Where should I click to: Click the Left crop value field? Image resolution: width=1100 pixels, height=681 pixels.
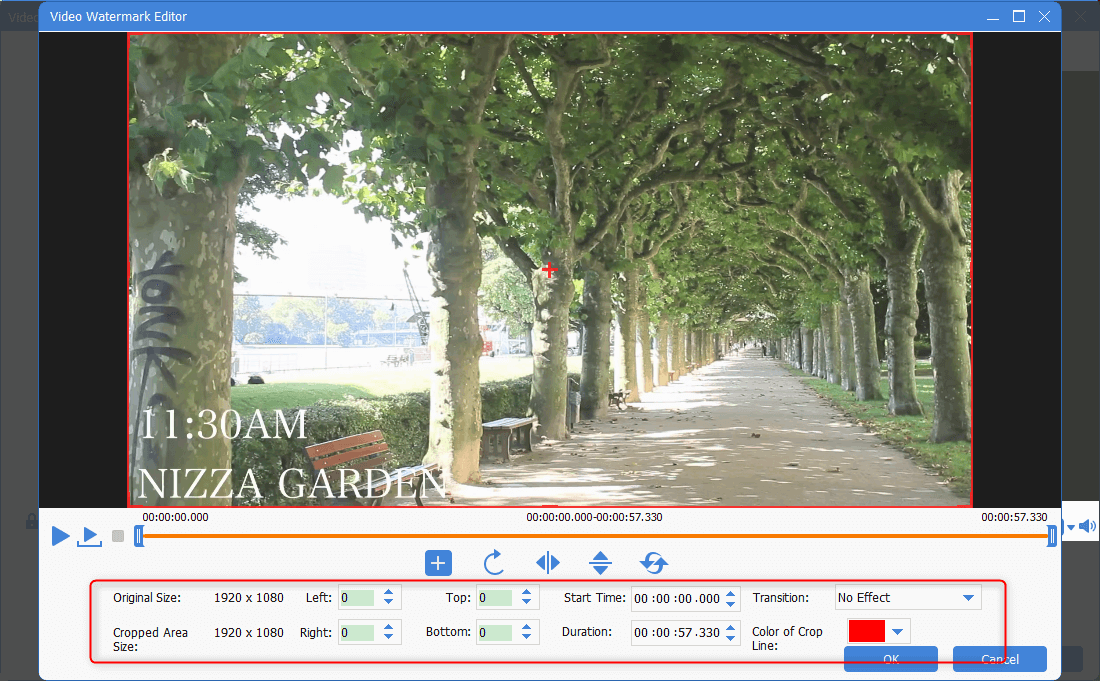pyautogui.click(x=357, y=598)
